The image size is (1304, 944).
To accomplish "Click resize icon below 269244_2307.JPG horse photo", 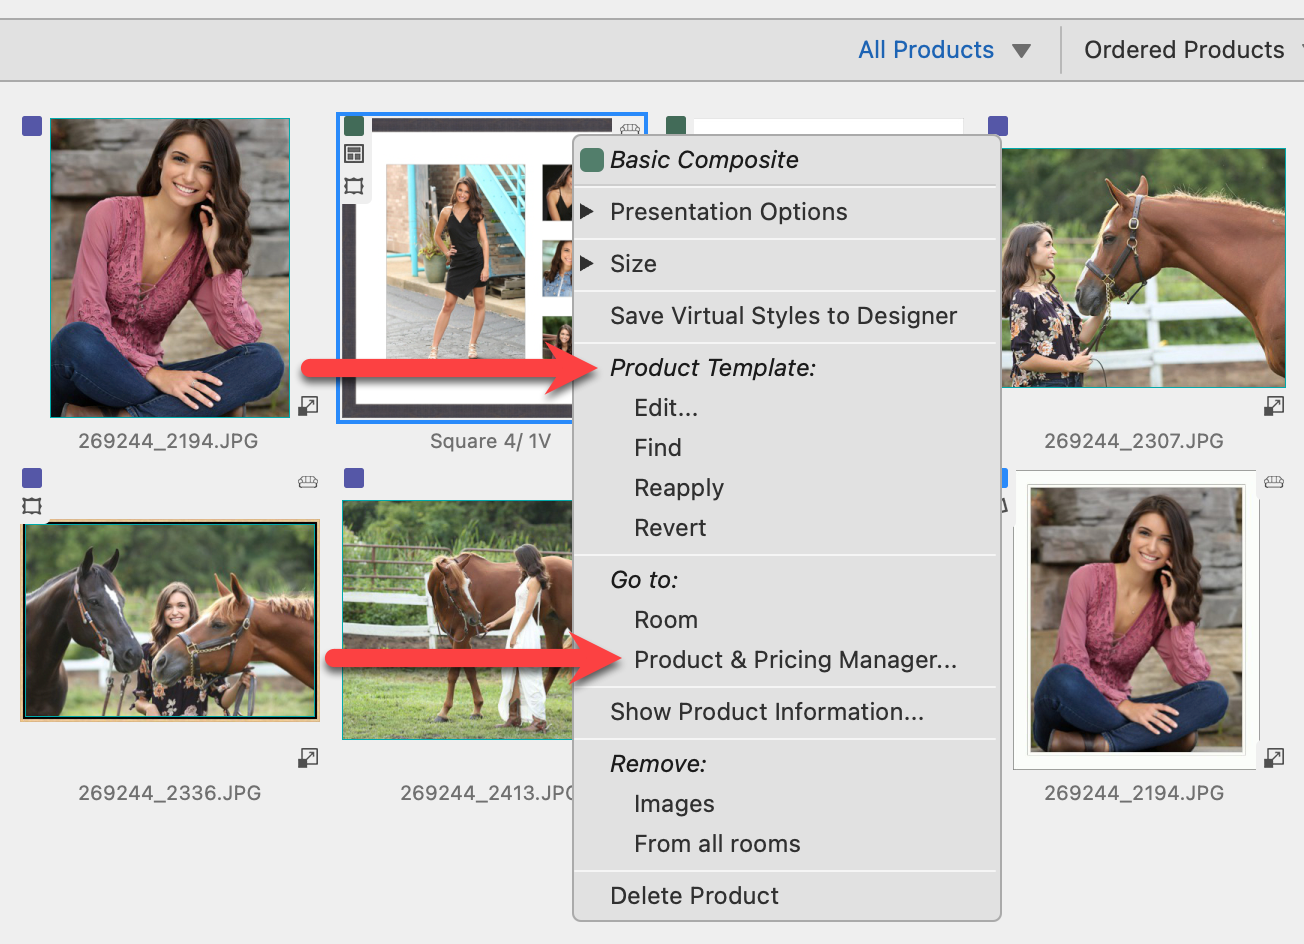I will coord(1274,405).
